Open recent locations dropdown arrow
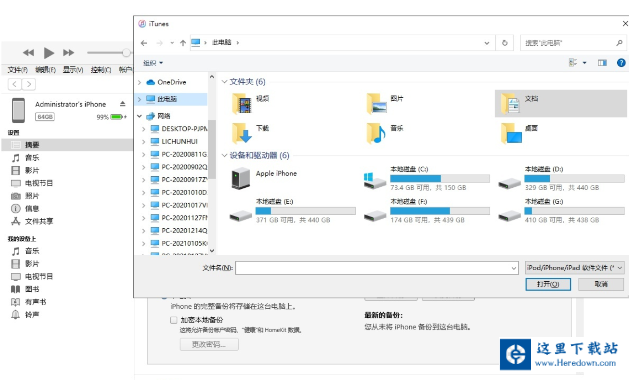 172,43
